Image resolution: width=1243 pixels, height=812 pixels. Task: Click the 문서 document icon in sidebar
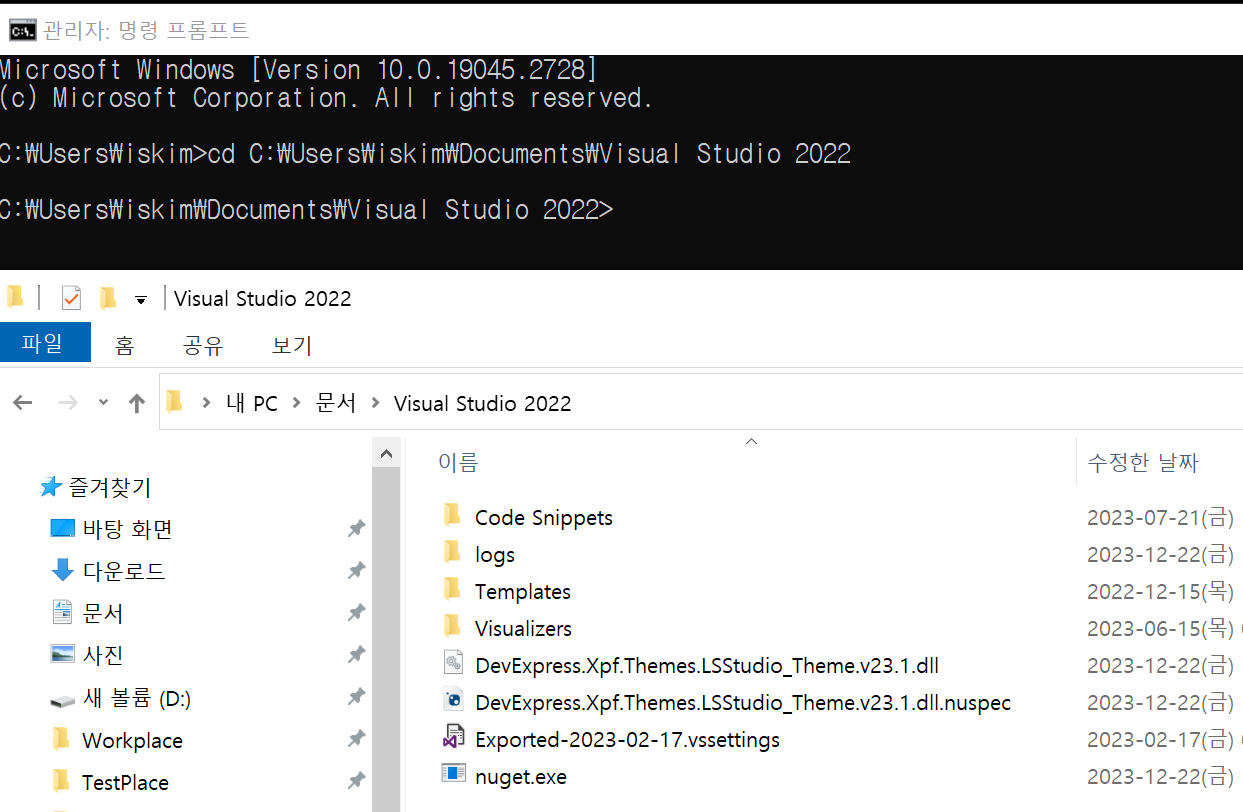(63, 612)
